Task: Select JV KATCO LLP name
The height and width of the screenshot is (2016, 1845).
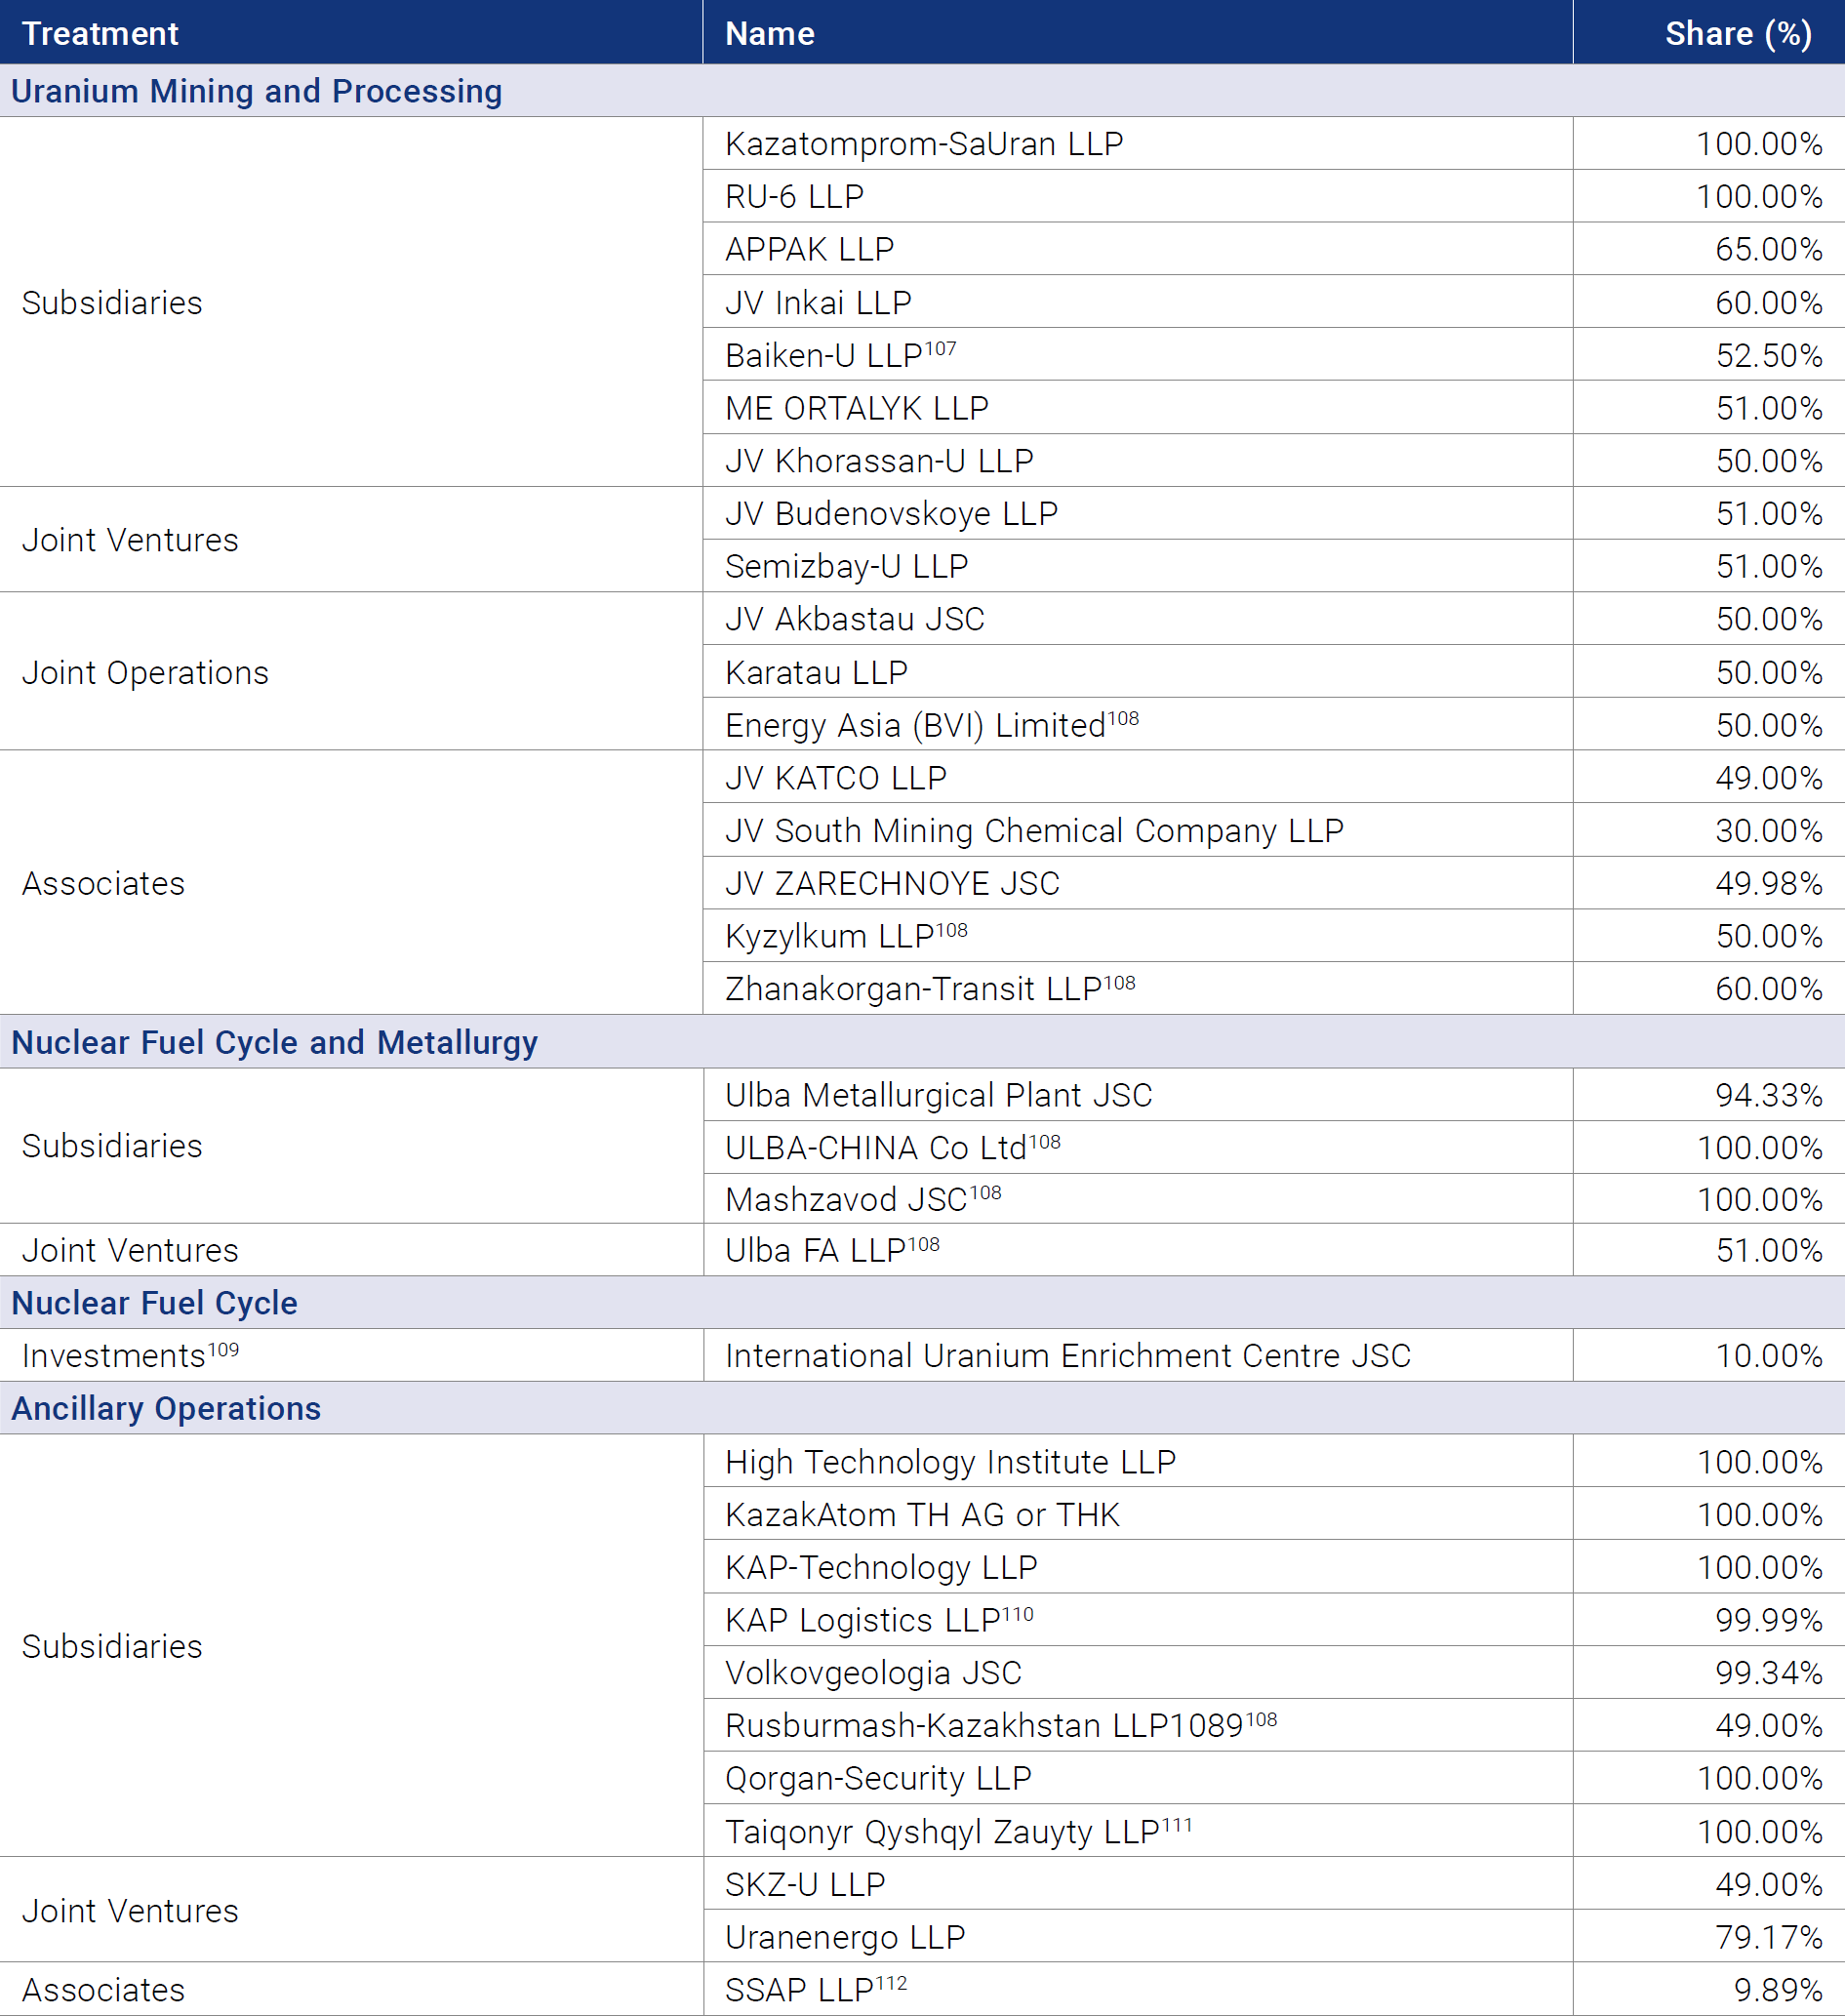Action: pos(835,778)
